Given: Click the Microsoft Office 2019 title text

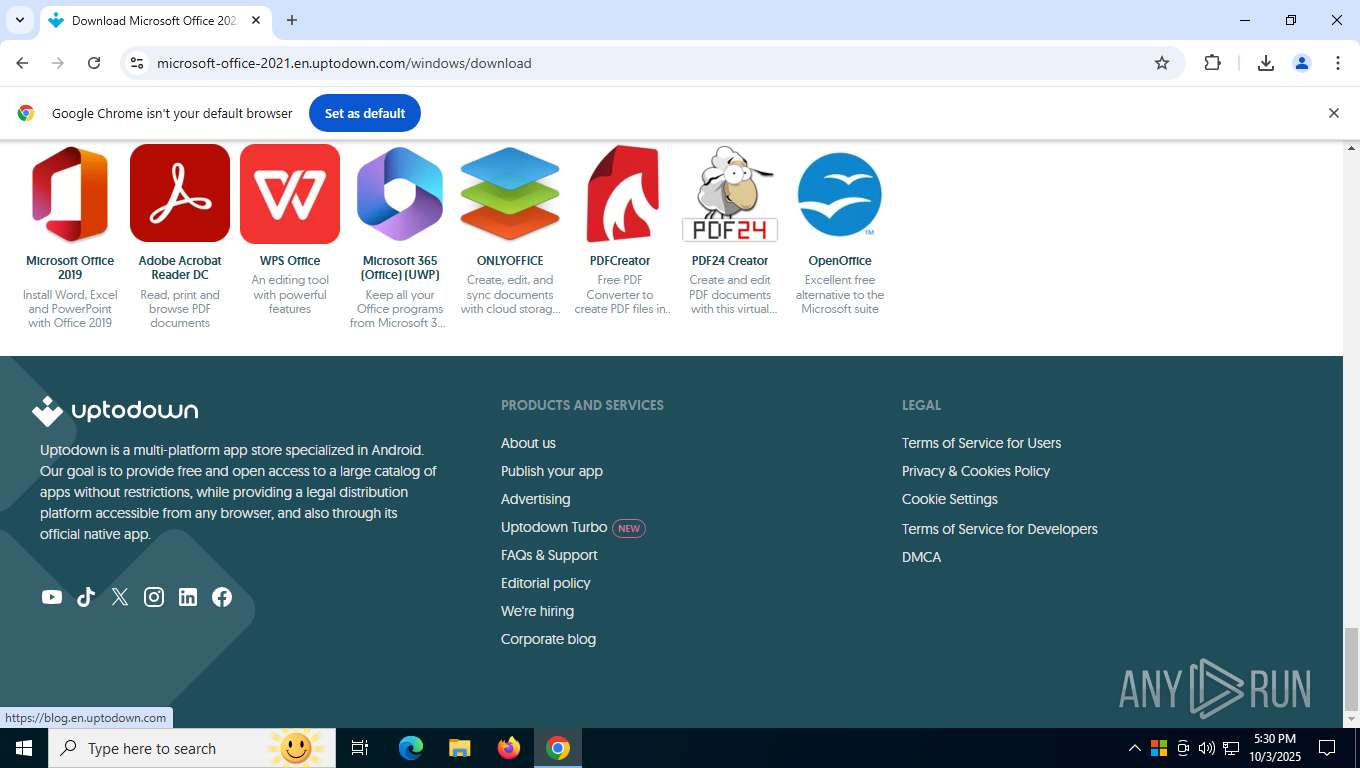Looking at the screenshot, I should [70, 268].
